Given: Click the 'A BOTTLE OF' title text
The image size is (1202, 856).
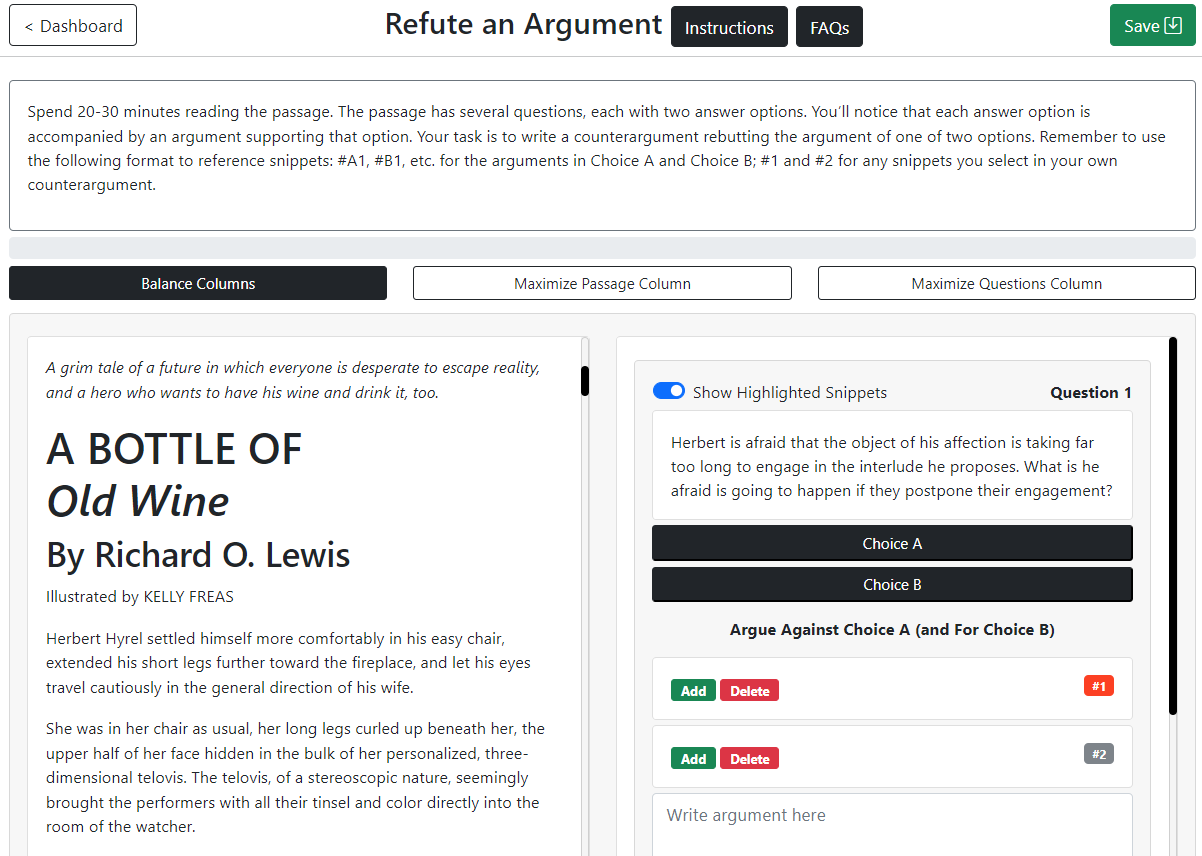Looking at the screenshot, I should (x=174, y=450).
